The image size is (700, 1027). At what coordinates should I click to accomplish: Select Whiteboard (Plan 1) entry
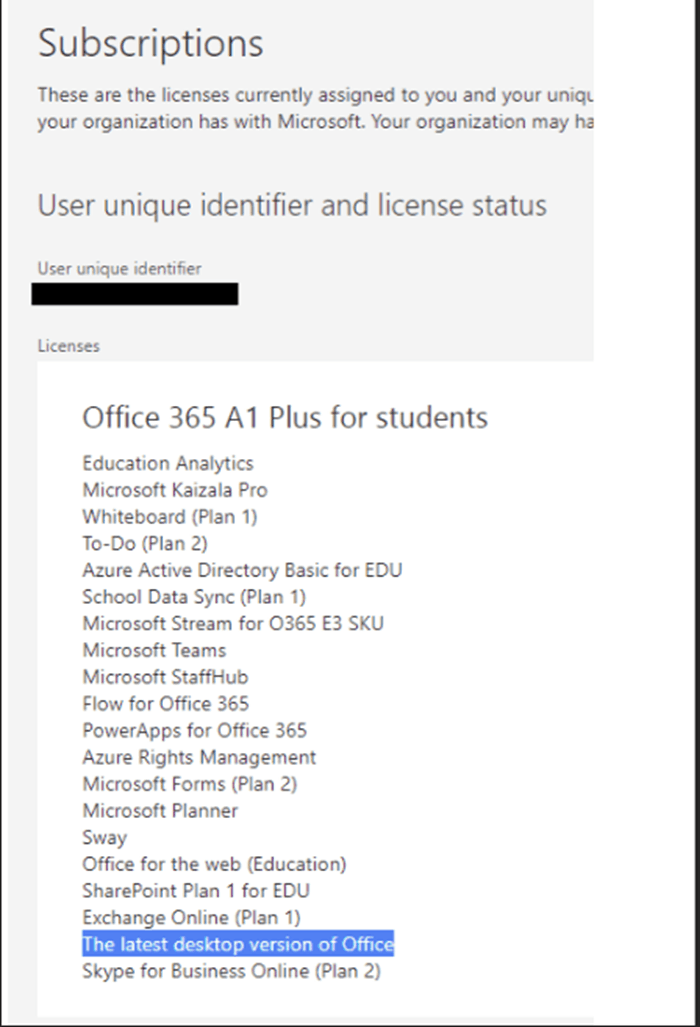point(170,517)
